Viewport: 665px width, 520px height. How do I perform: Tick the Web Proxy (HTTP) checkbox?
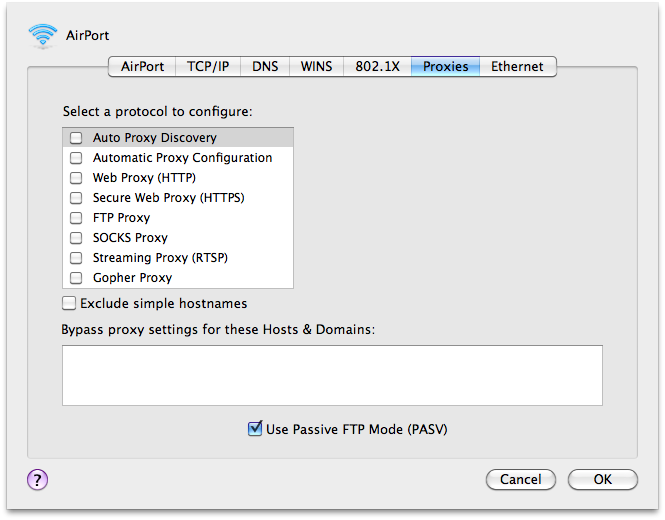pos(76,178)
